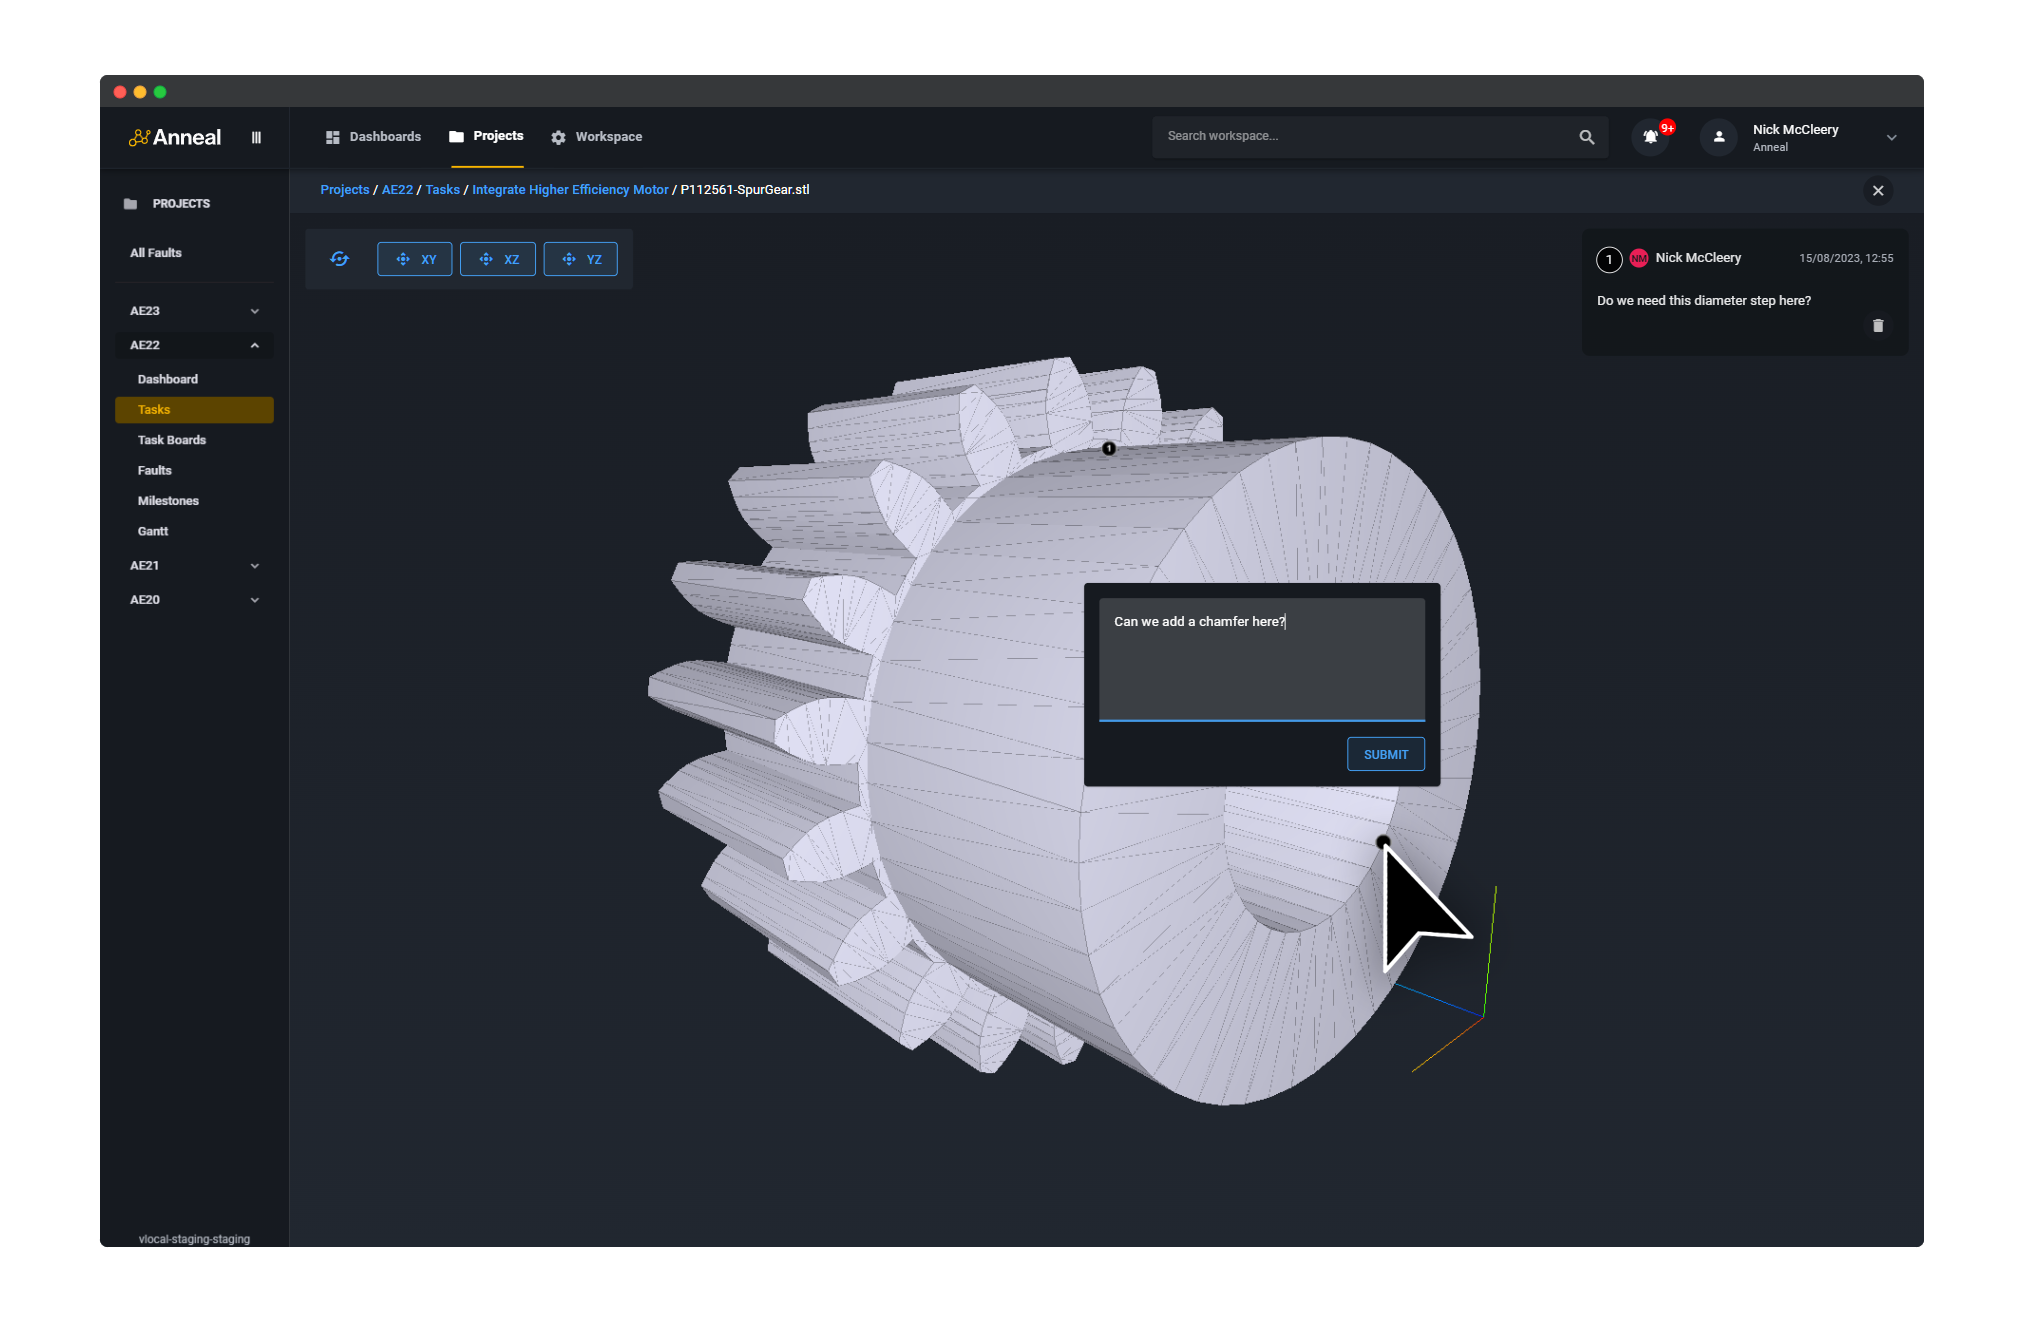
Task: Submit the chamfer comment
Action: [1385, 754]
